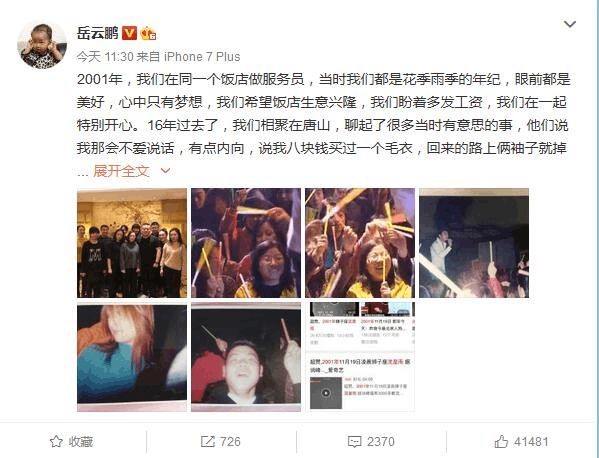
Task: Open third thumbnail with woman in yellow
Action: 360,243
